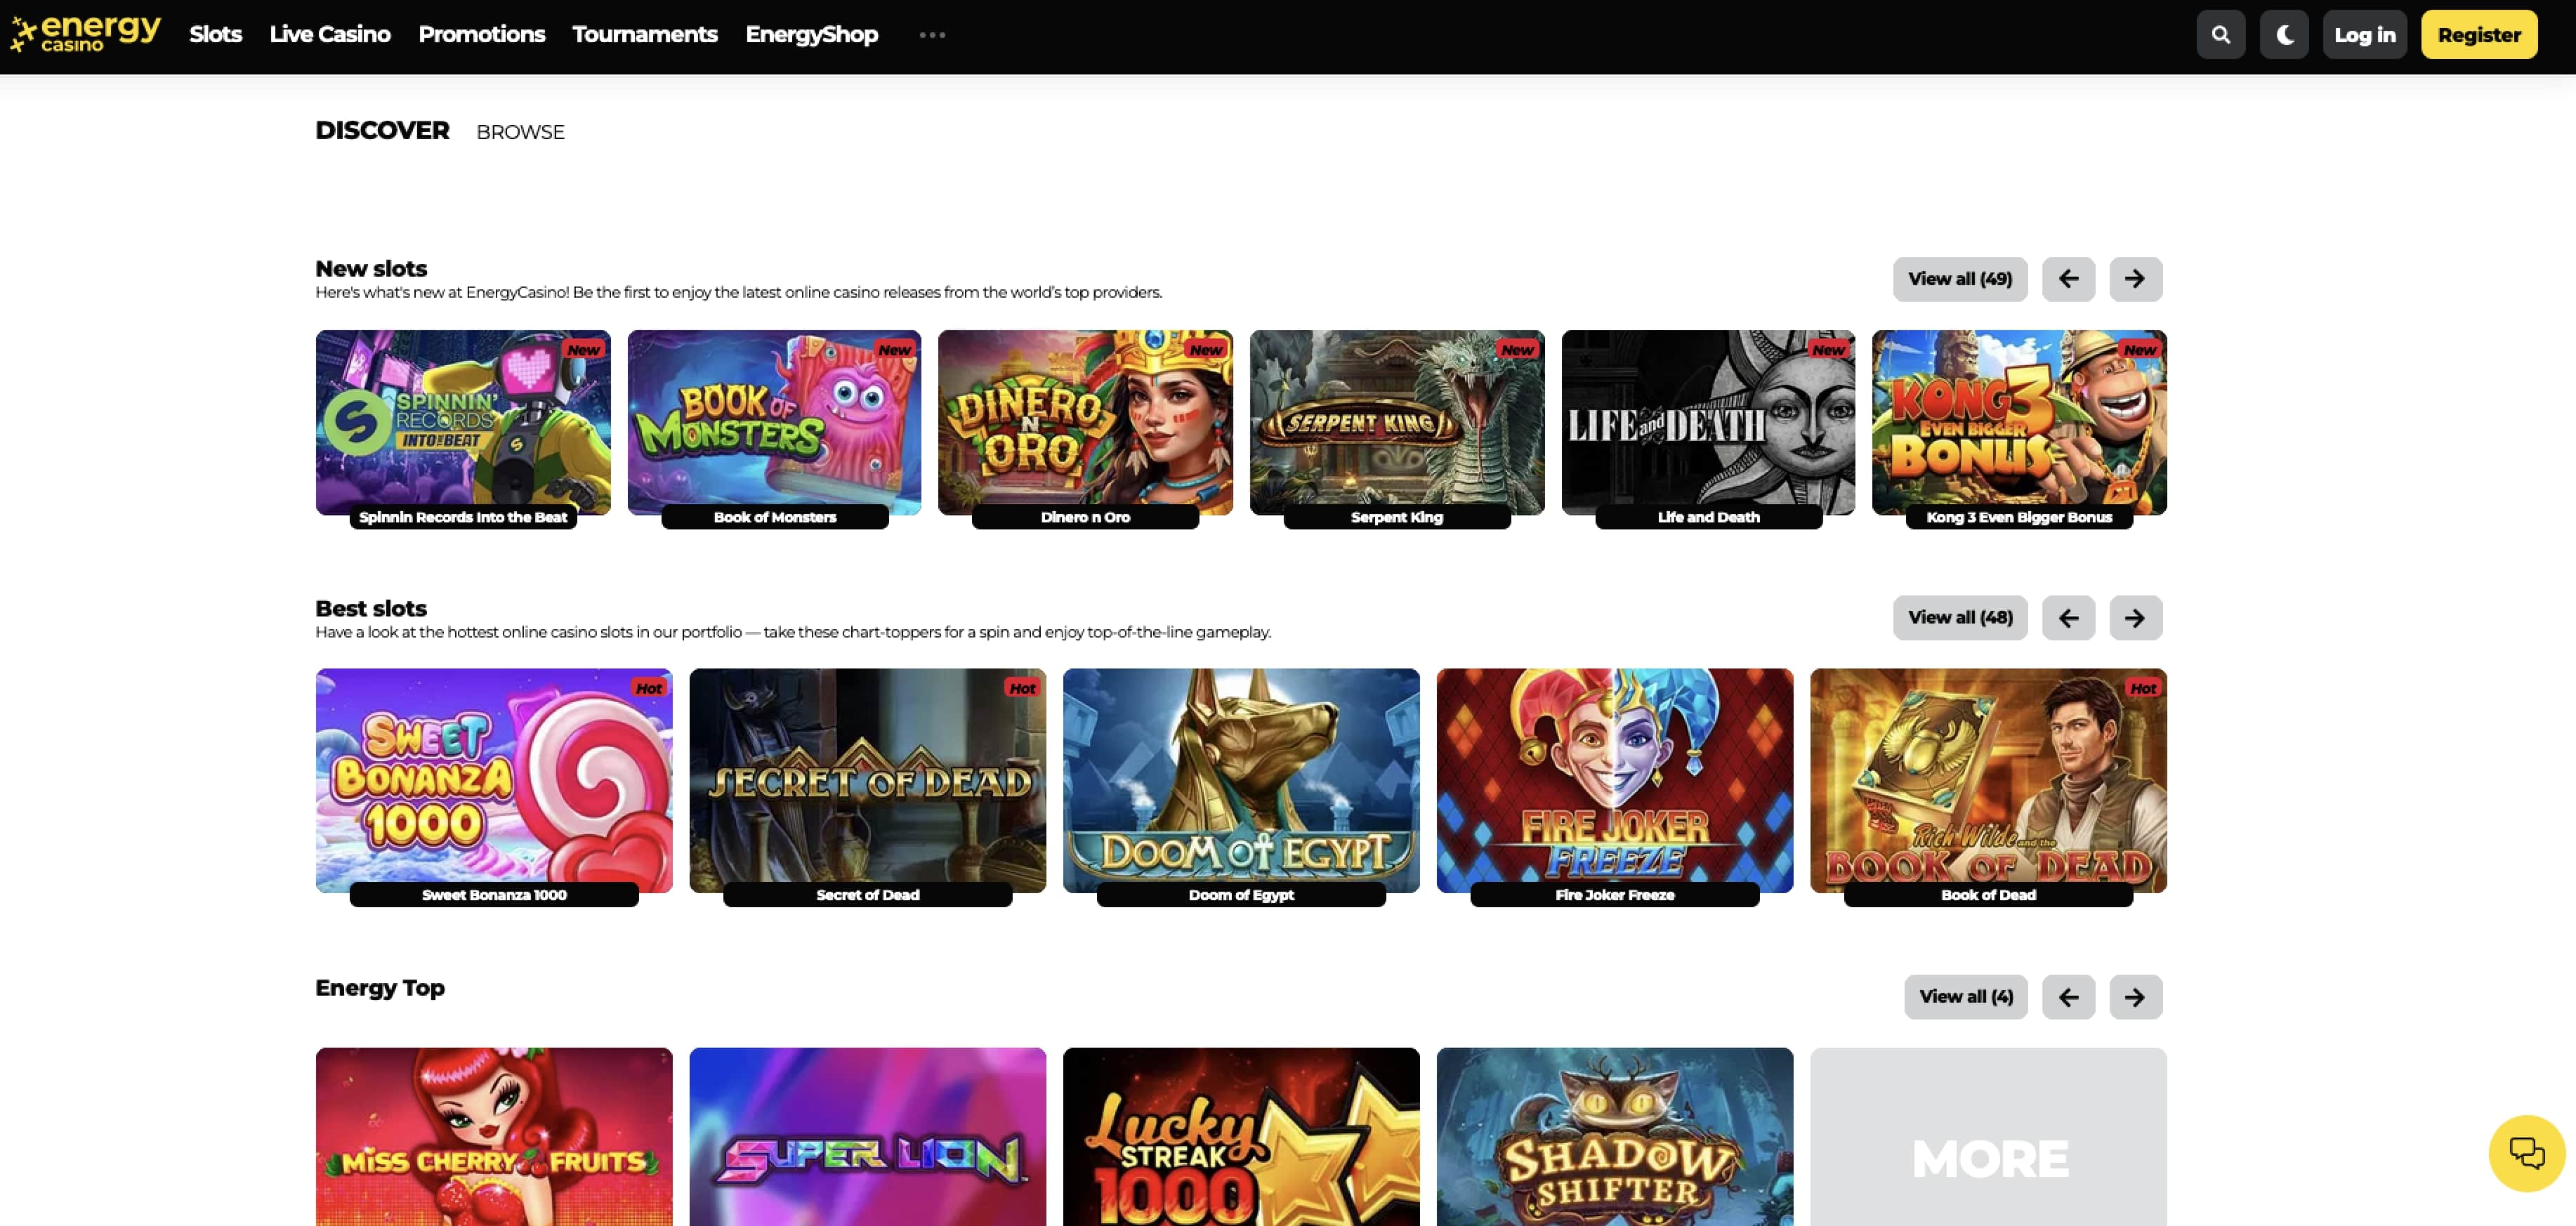Open the Slots menu item
2576x1226 pixels.
coord(215,35)
